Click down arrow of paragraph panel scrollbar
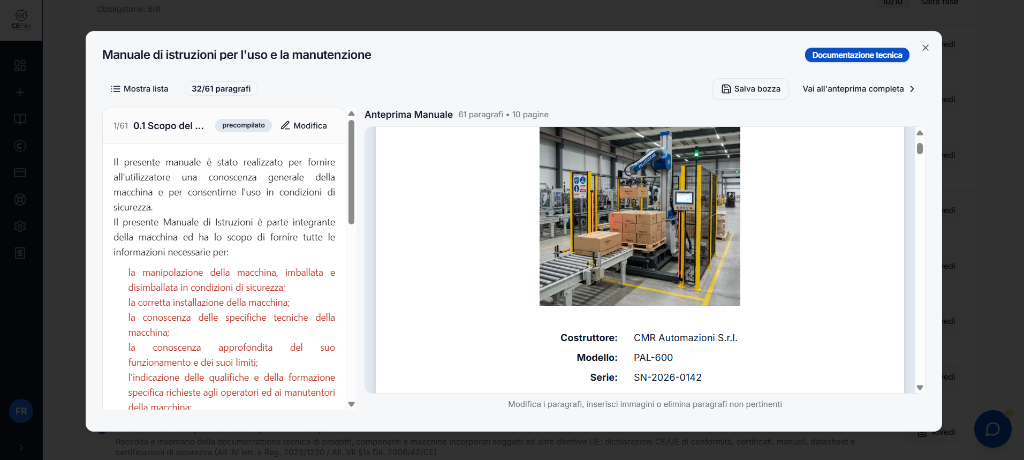1024x460 pixels. point(351,404)
